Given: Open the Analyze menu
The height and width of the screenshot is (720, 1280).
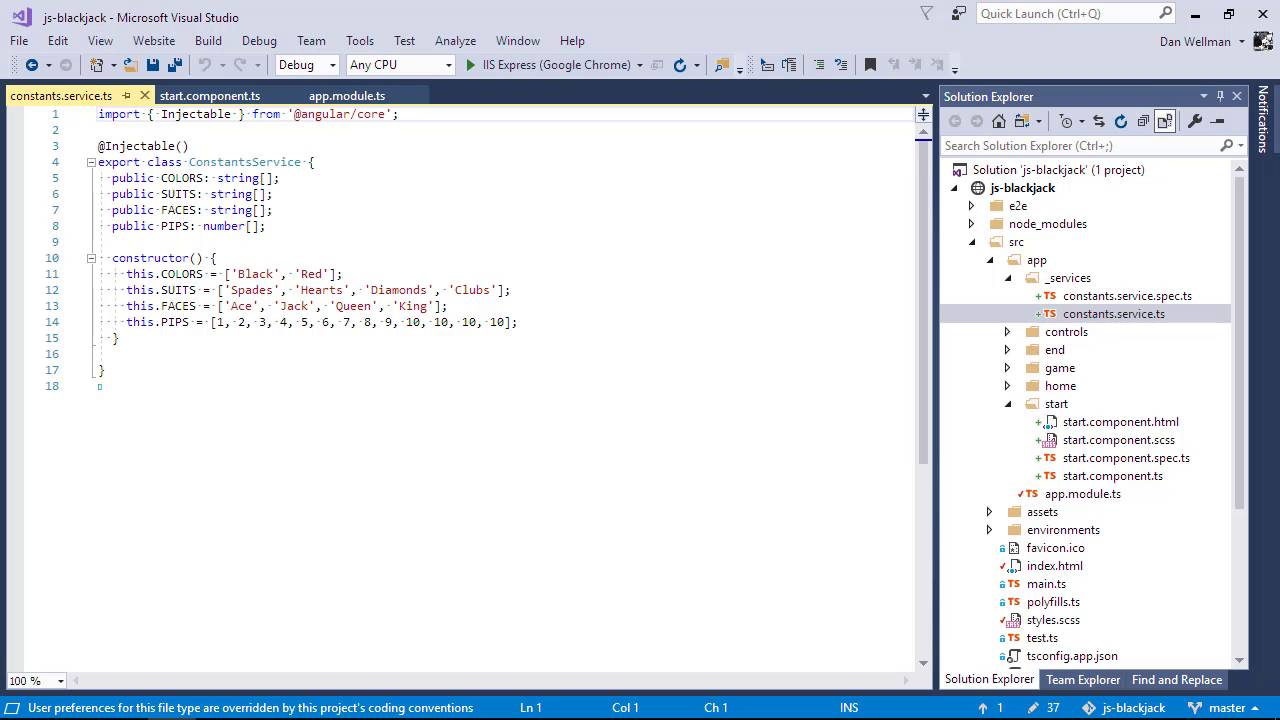Looking at the screenshot, I should [455, 41].
